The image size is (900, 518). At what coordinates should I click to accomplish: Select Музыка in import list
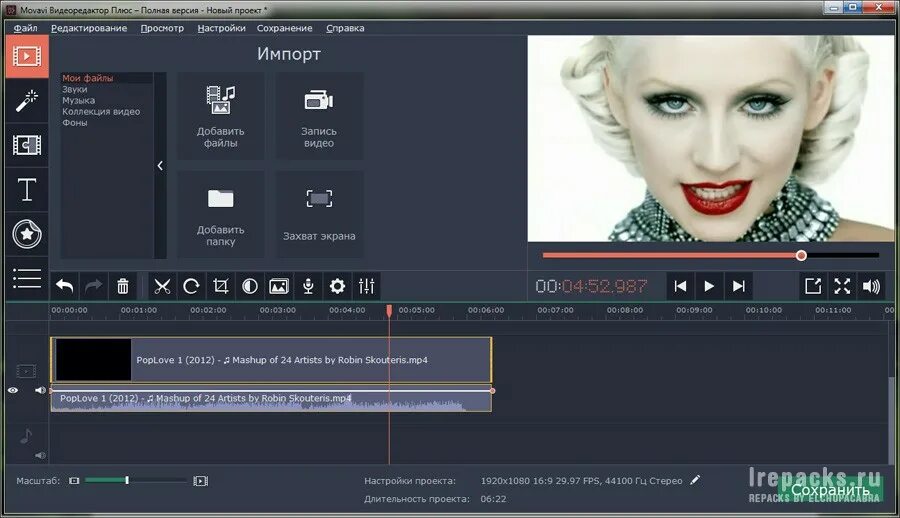click(79, 100)
